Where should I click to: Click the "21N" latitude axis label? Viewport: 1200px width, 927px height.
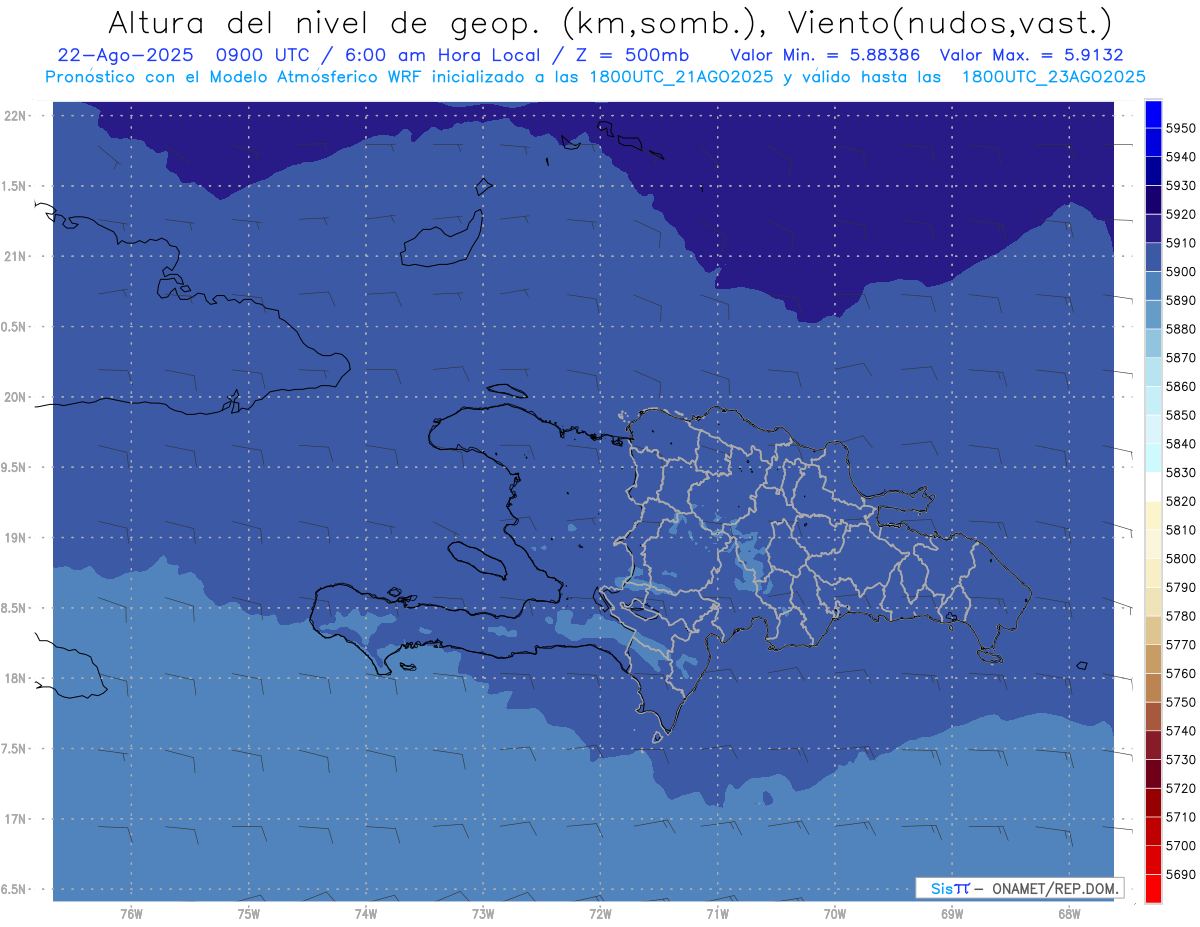tap(14, 257)
